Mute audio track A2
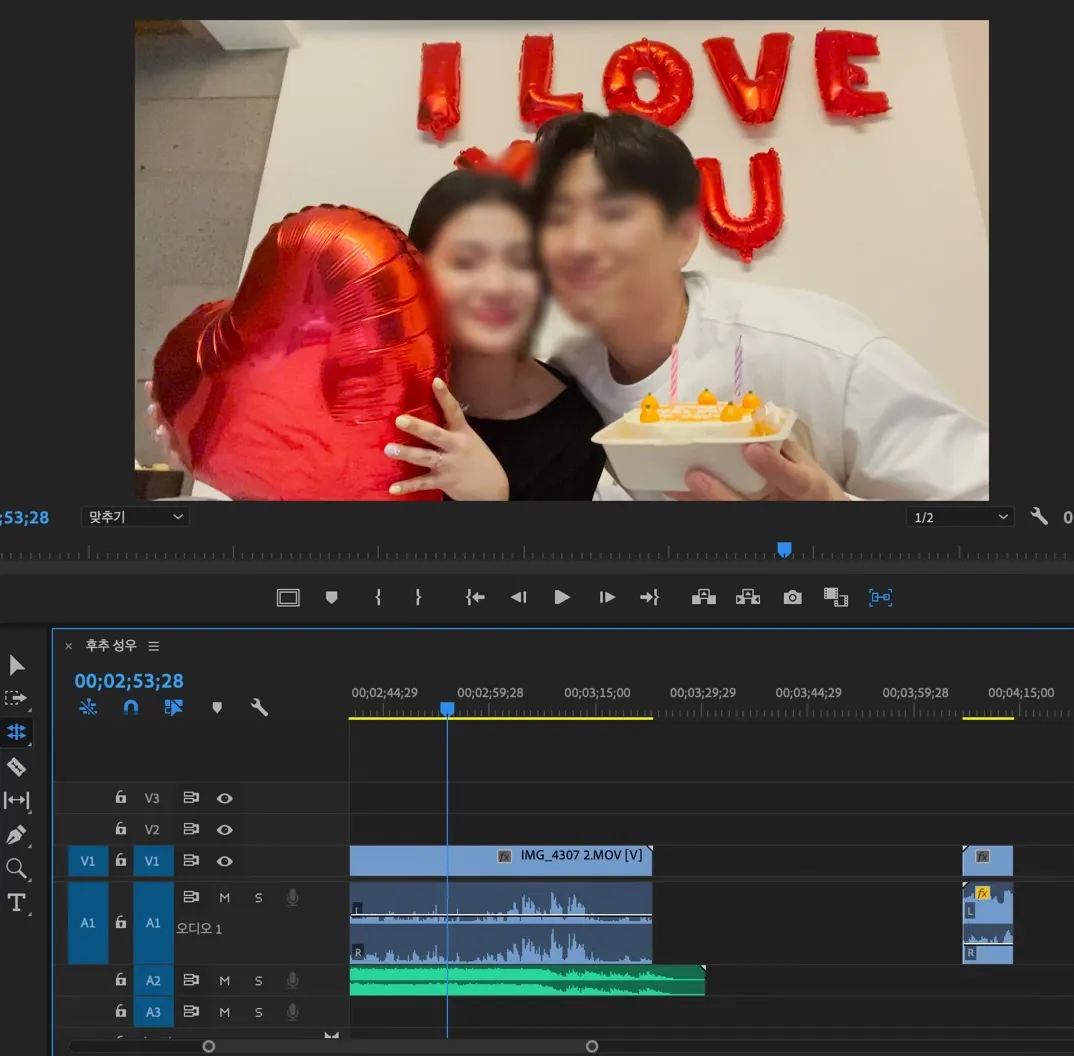1074x1056 pixels. (x=224, y=981)
